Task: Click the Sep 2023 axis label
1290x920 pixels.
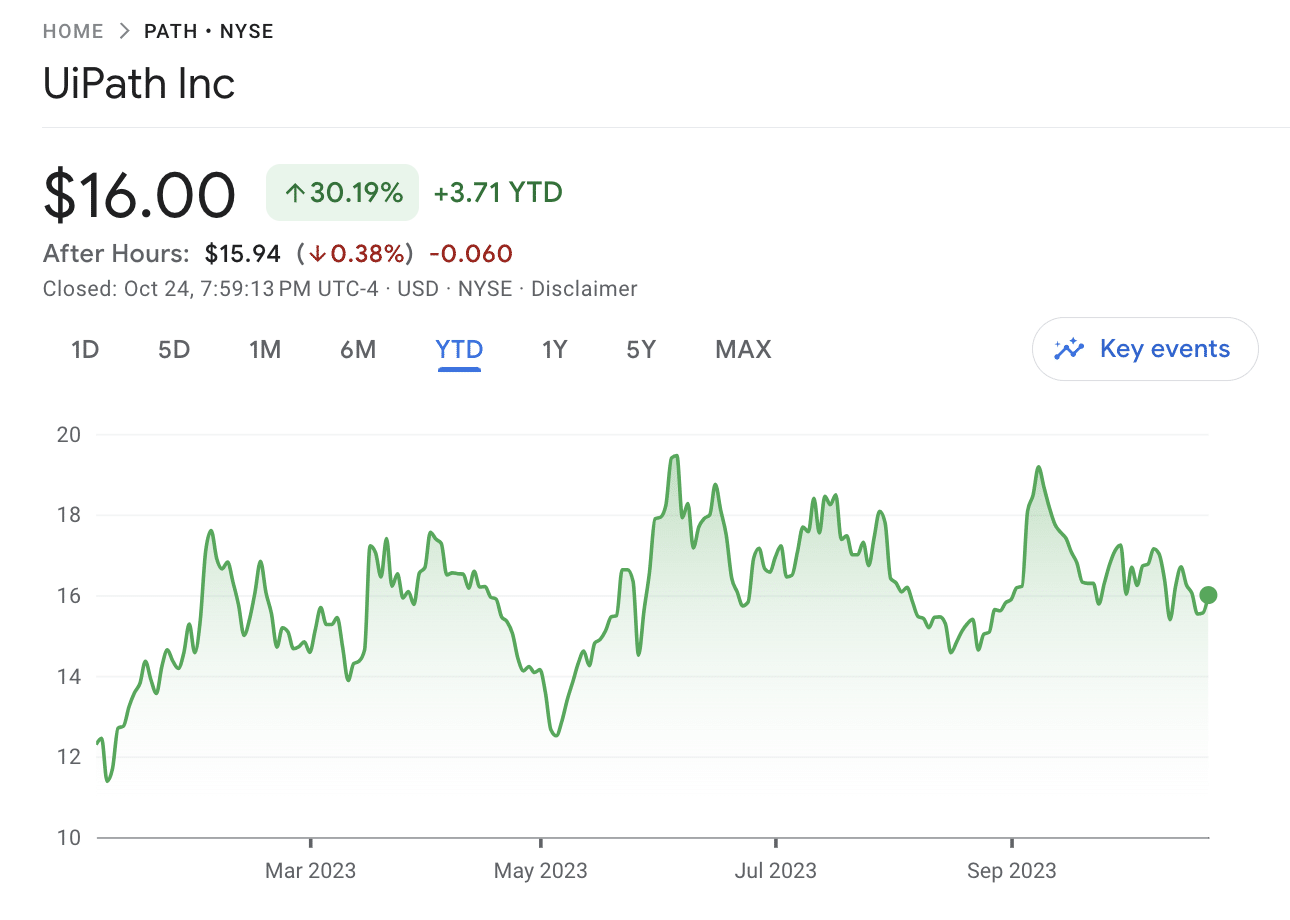Action: (x=1011, y=871)
